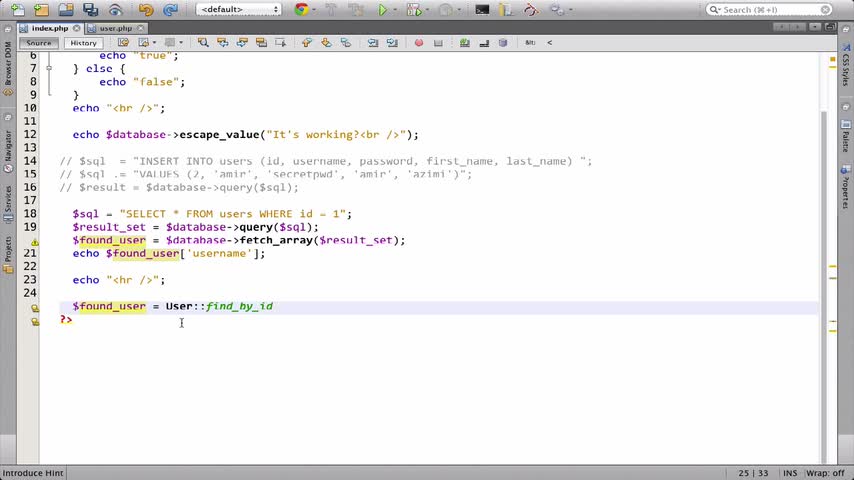854x480 pixels.
Task: Click the Debug Project icon
Action: point(414,9)
